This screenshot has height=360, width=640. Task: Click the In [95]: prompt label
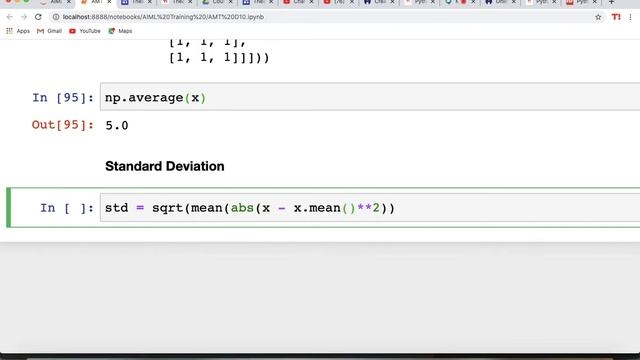(63, 98)
